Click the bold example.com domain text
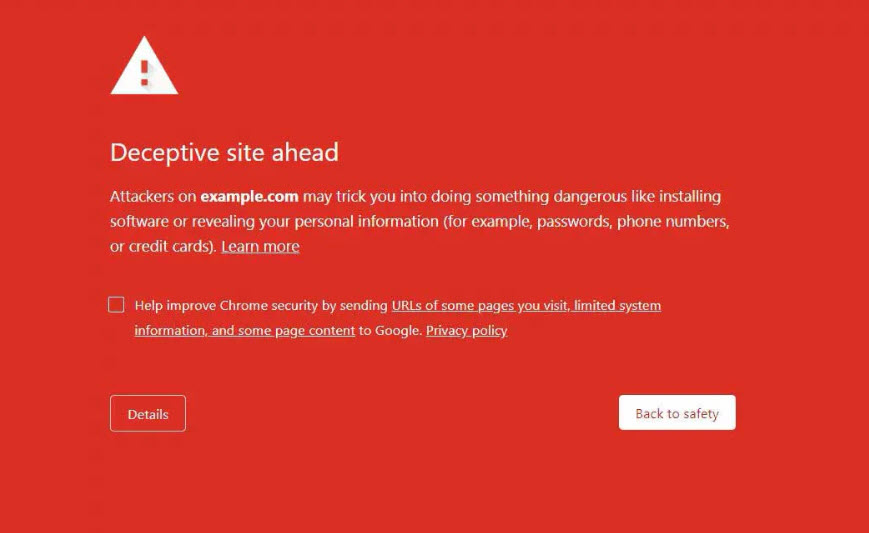 (x=249, y=196)
